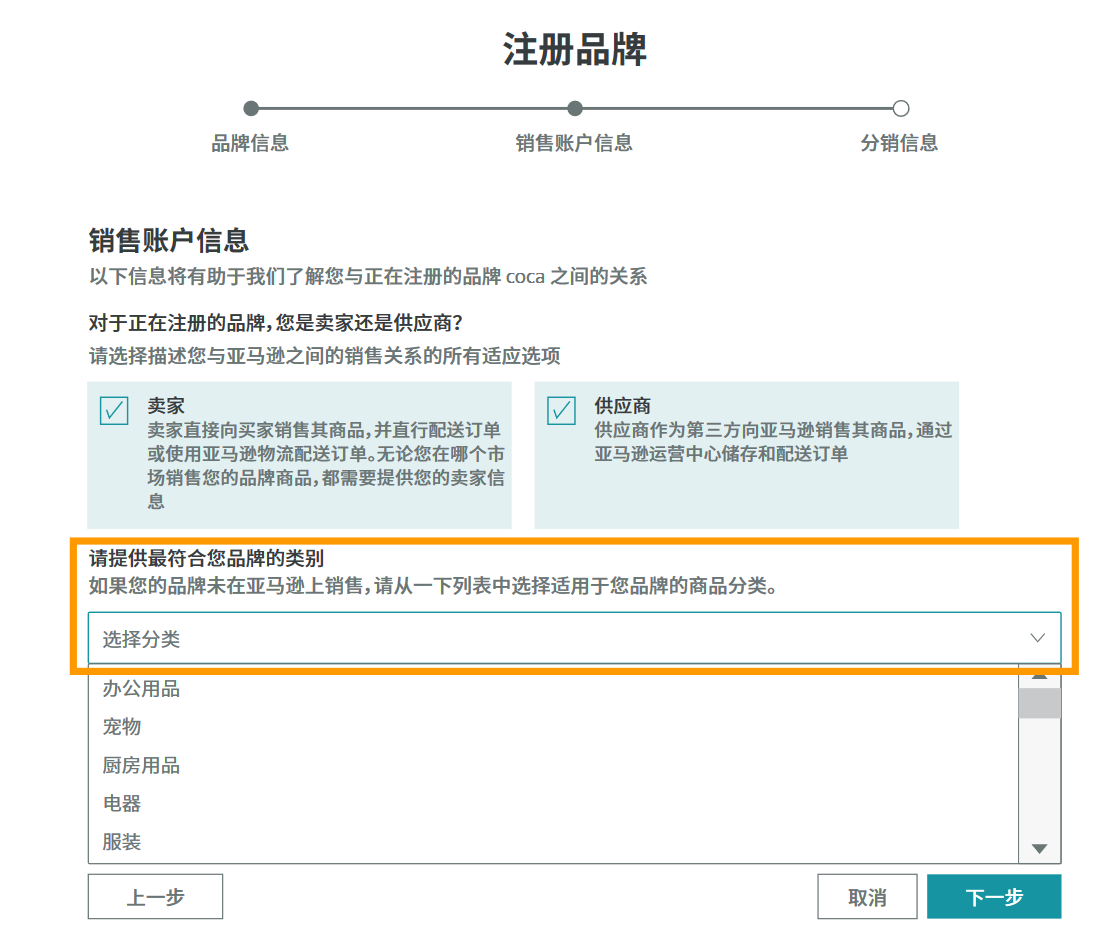Click the dropdown chevron arrow of 选择分类
Image resolution: width=1098 pixels, height=934 pixels.
click(1037, 638)
